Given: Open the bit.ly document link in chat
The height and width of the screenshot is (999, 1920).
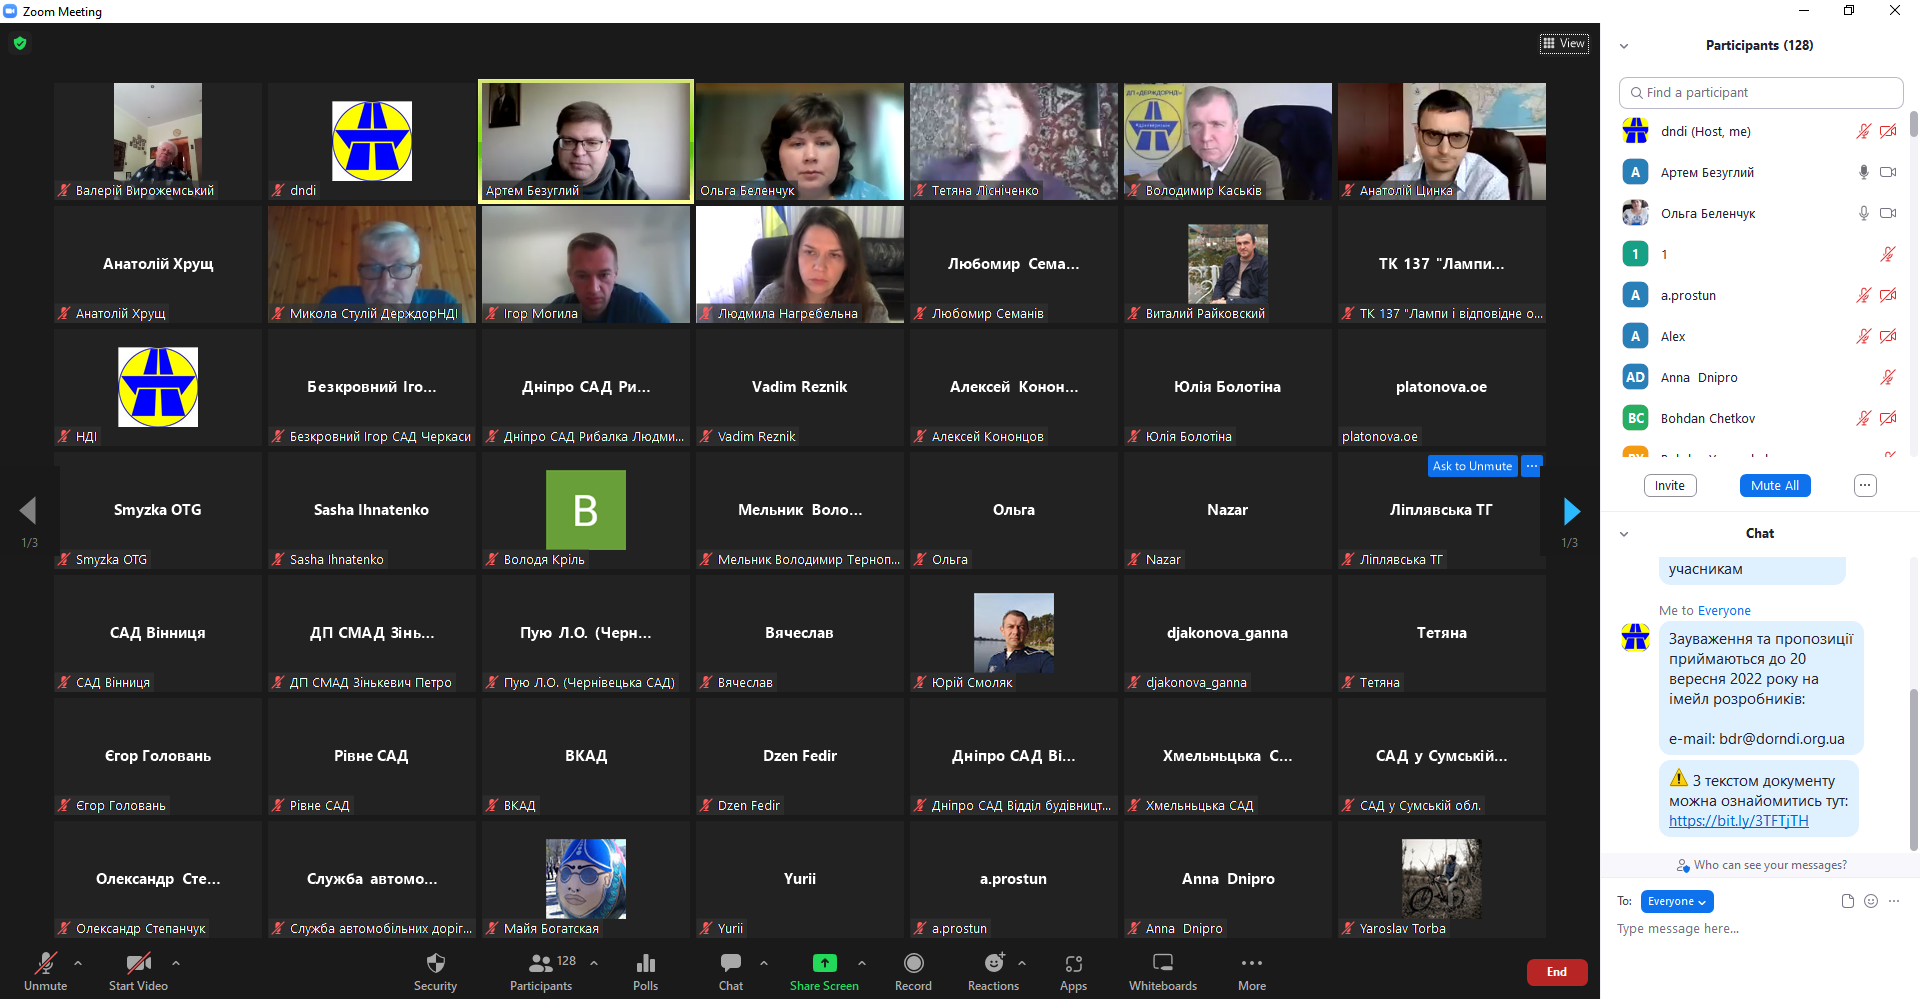Looking at the screenshot, I should tap(1738, 821).
